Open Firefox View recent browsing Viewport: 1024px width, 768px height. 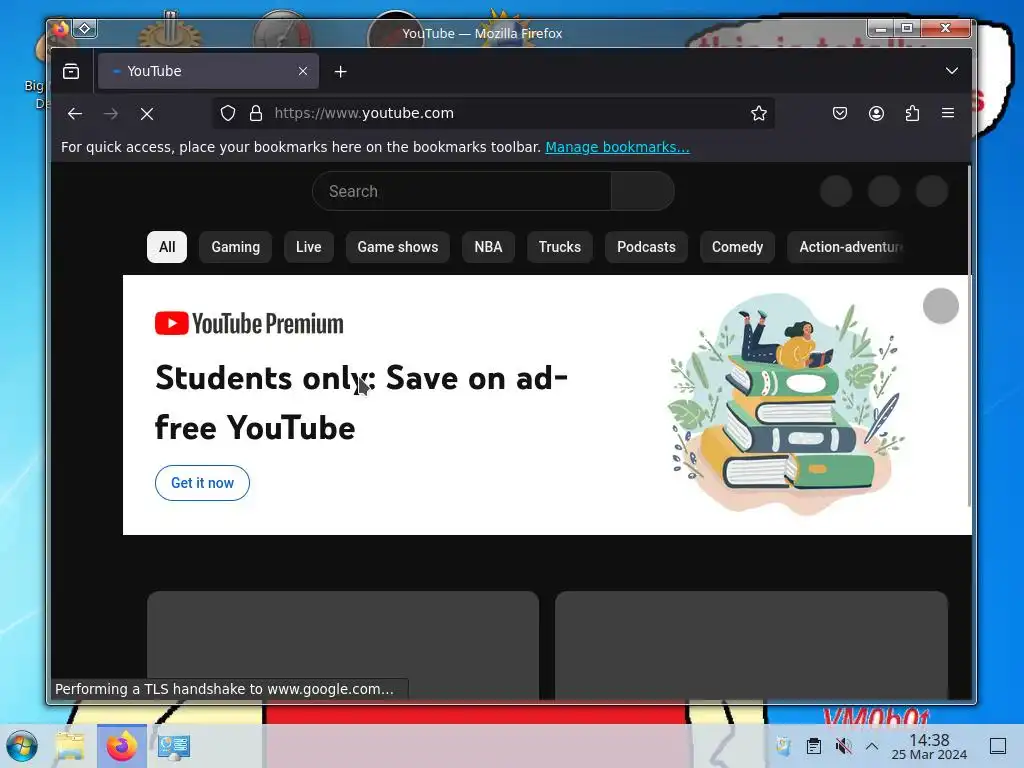click(x=71, y=71)
